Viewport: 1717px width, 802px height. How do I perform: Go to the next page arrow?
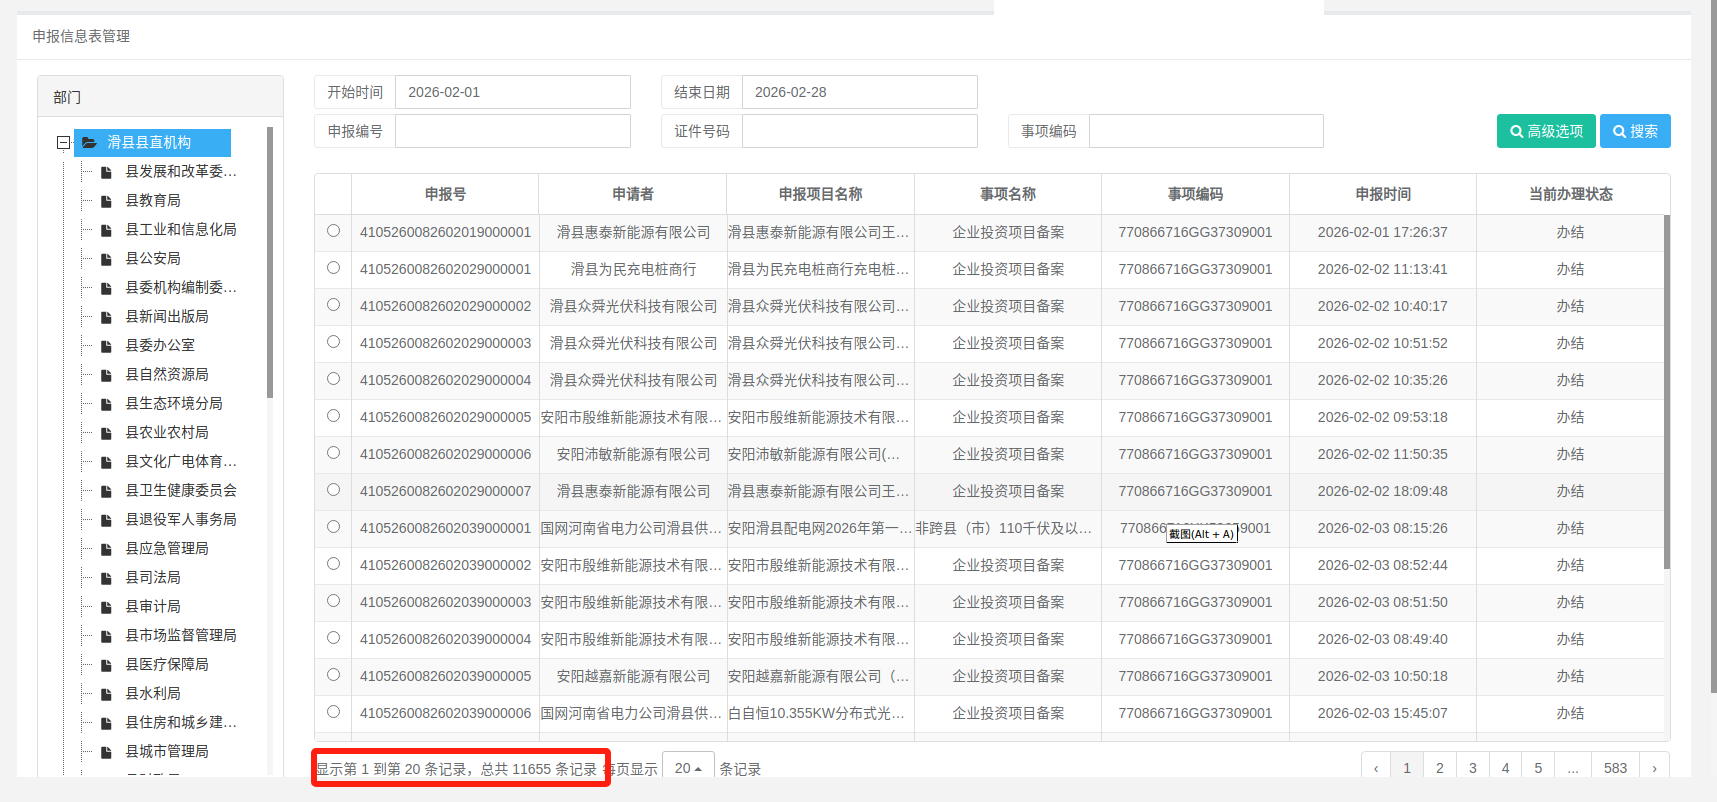coord(1654,768)
